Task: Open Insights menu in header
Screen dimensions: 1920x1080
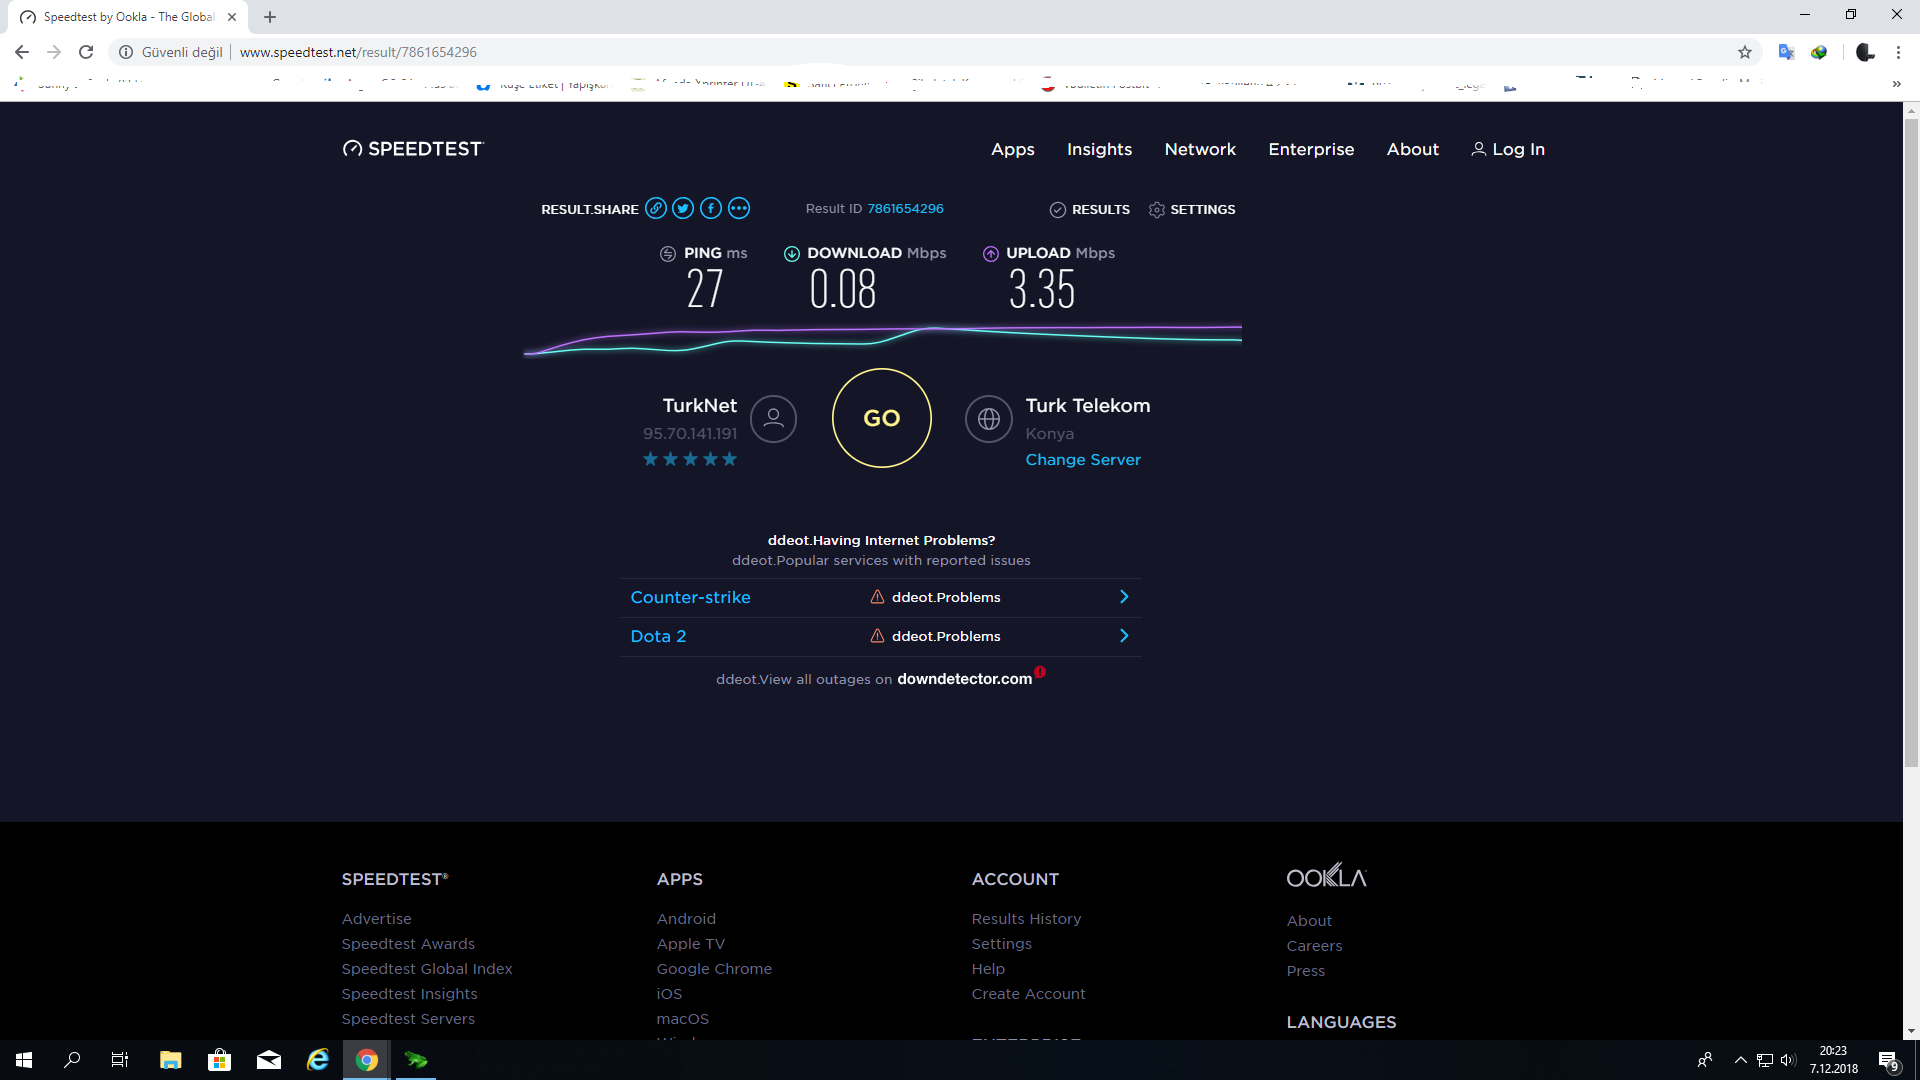Action: click(1099, 149)
